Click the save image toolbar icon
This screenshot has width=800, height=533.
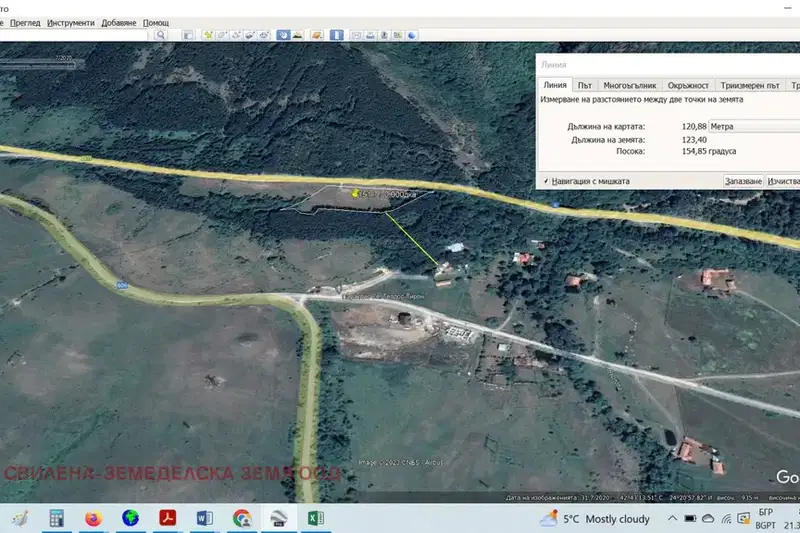point(384,35)
